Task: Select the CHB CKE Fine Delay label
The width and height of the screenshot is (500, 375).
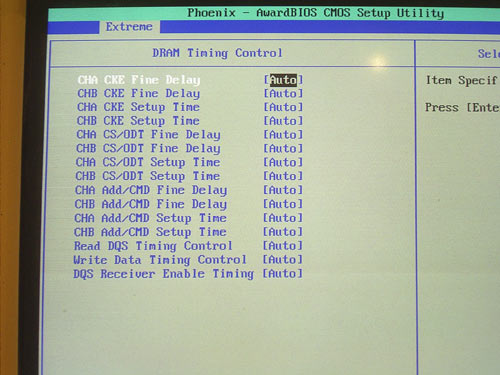Action: click(139, 94)
